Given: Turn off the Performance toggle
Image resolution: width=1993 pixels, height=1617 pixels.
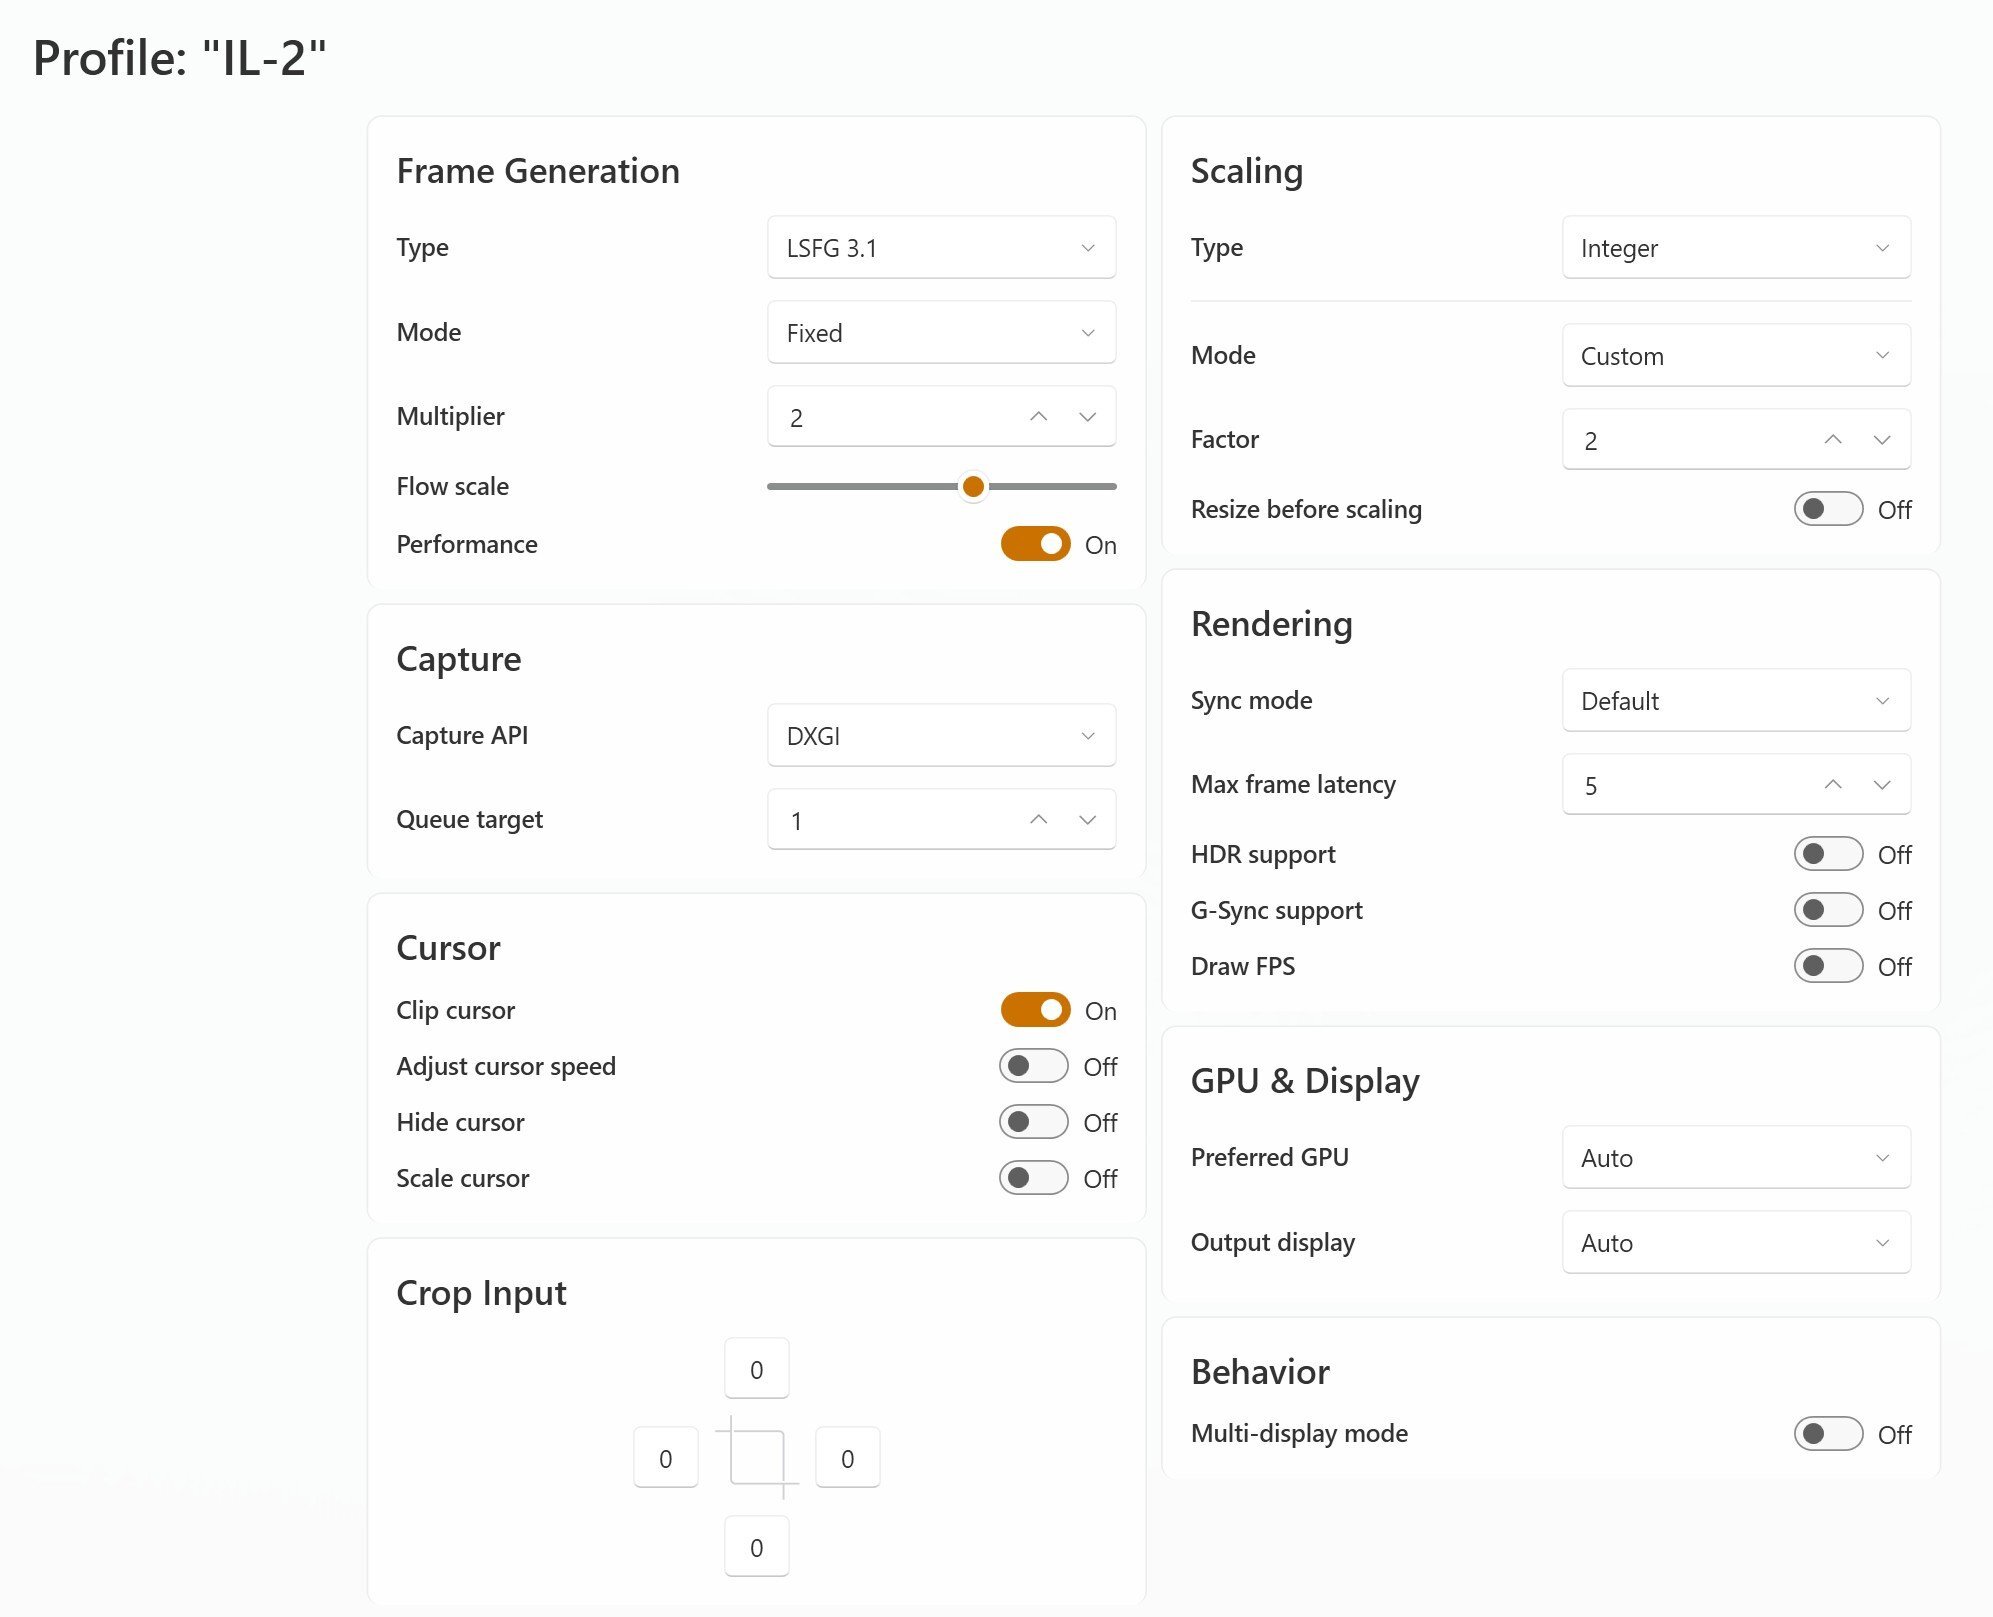Looking at the screenshot, I should 1035,544.
